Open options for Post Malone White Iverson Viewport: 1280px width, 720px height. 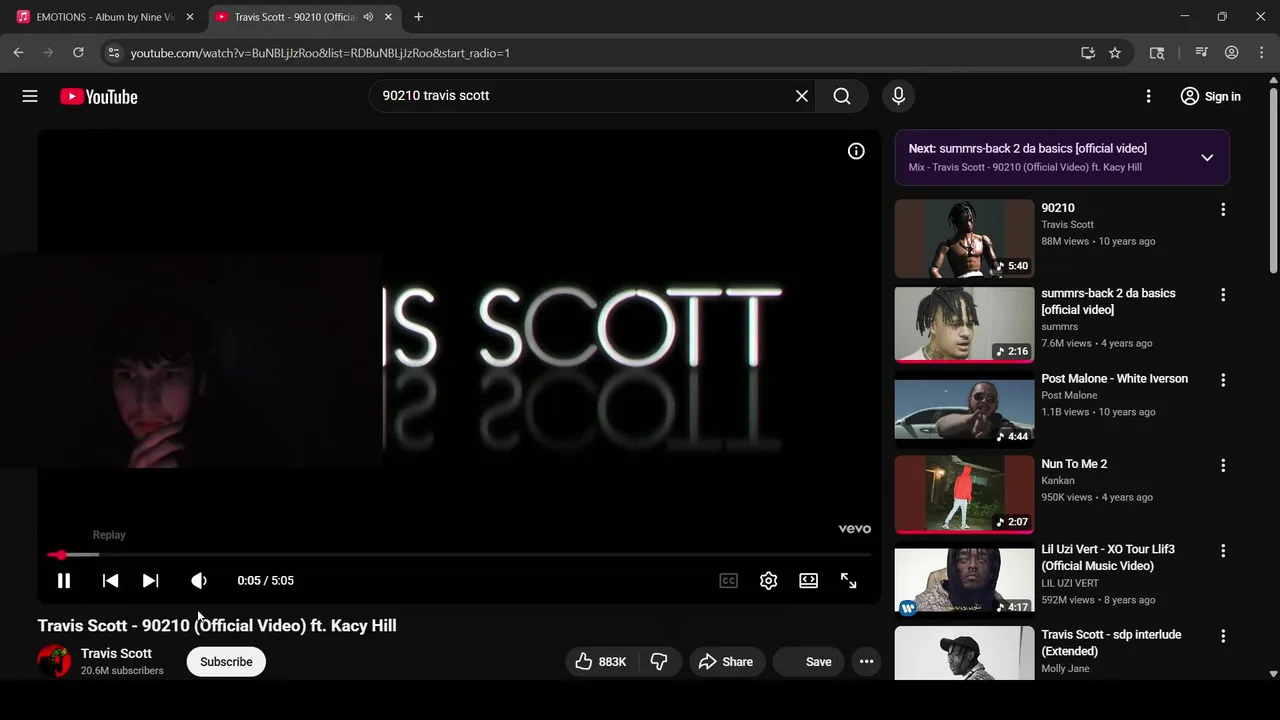click(x=1222, y=380)
